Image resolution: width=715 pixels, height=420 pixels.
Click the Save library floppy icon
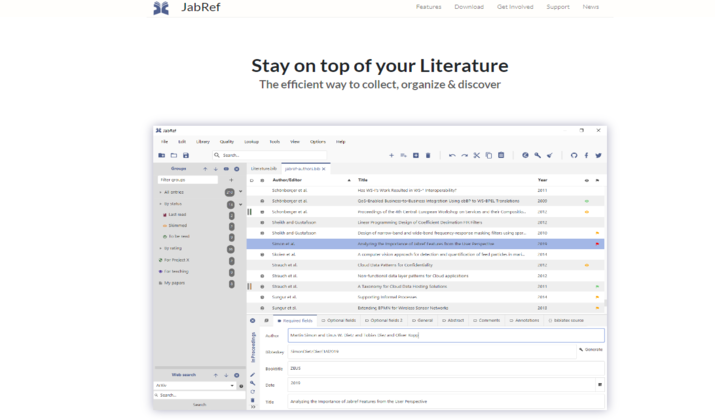tap(186, 156)
